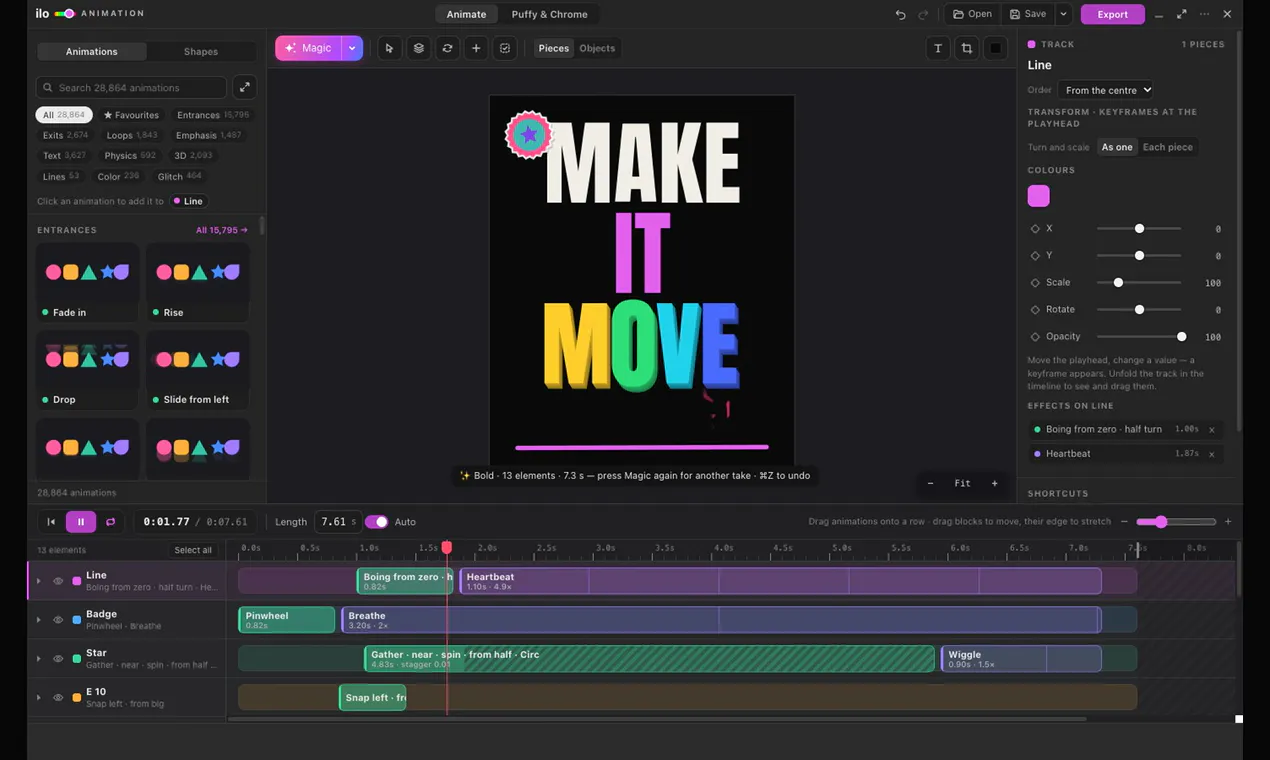The height and width of the screenshot is (760, 1270).
Task: Open the Animations panel tab
Action: tap(91, 51)
